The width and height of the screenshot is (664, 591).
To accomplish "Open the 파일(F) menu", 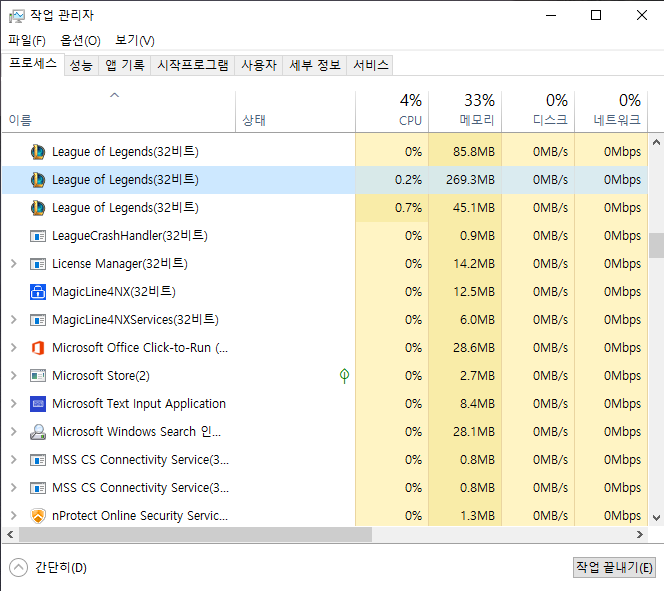I will click(27, 41).
